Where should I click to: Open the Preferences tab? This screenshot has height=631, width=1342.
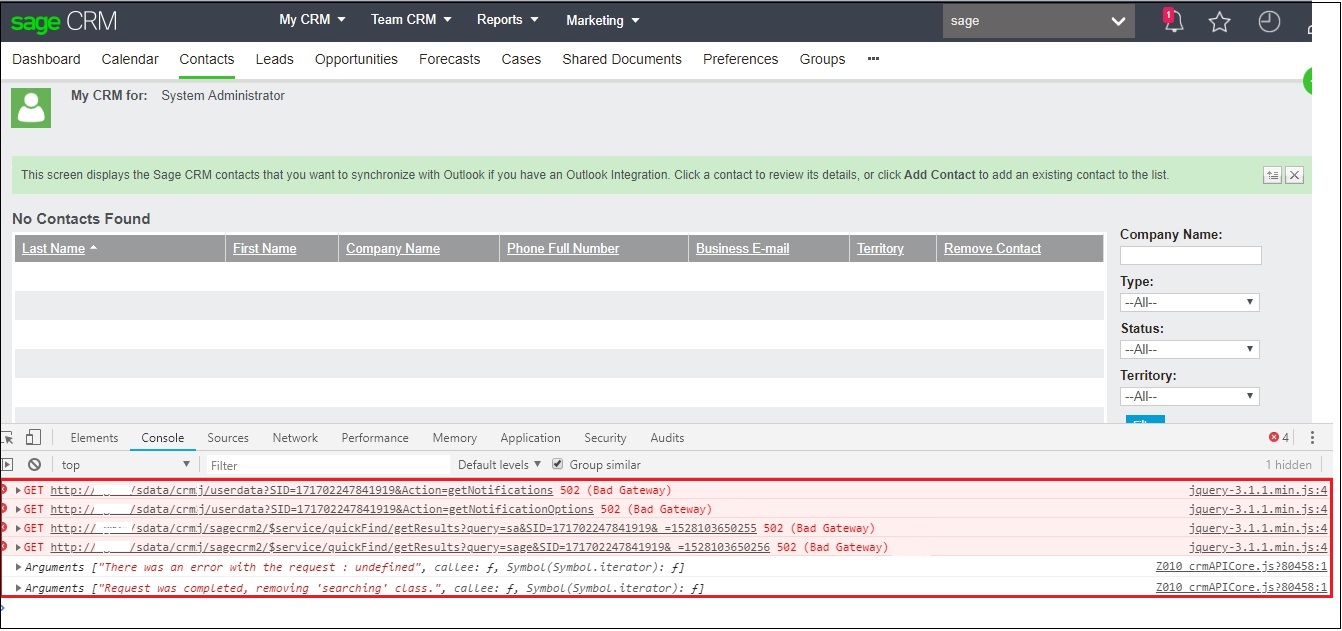[x=740, y=59]
